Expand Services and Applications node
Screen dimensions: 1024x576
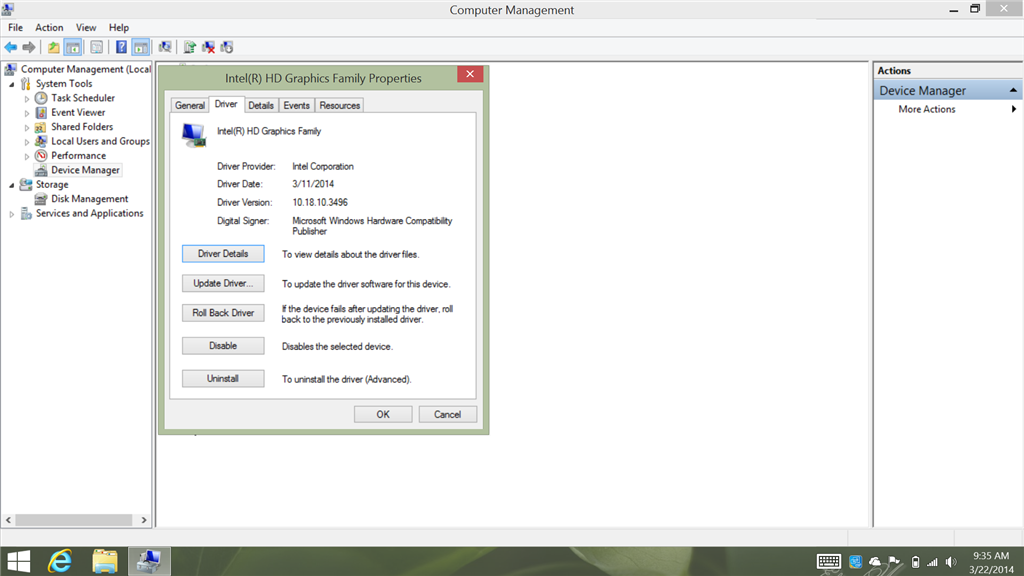[x=11, y=214]
